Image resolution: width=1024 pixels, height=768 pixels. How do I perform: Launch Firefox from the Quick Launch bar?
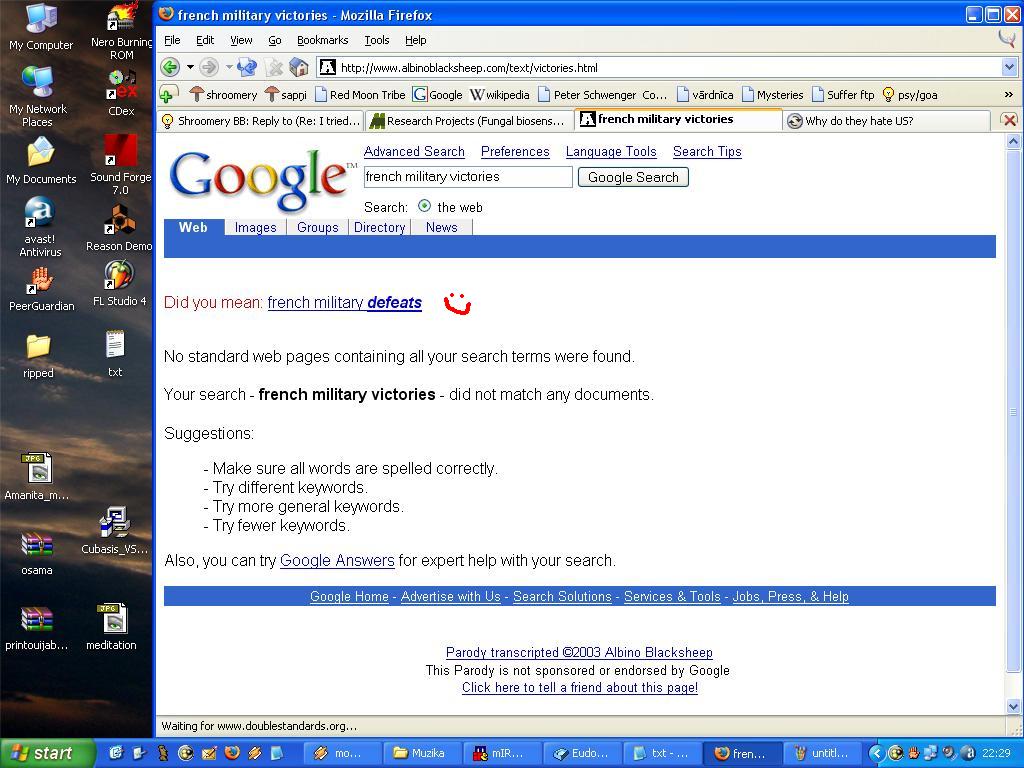(x=232, y=753)
